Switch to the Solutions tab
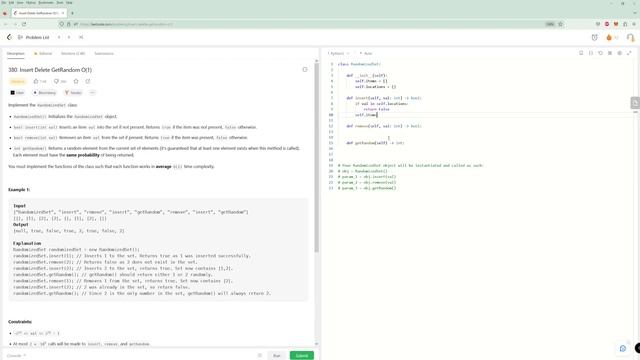 tap(73, 53)
